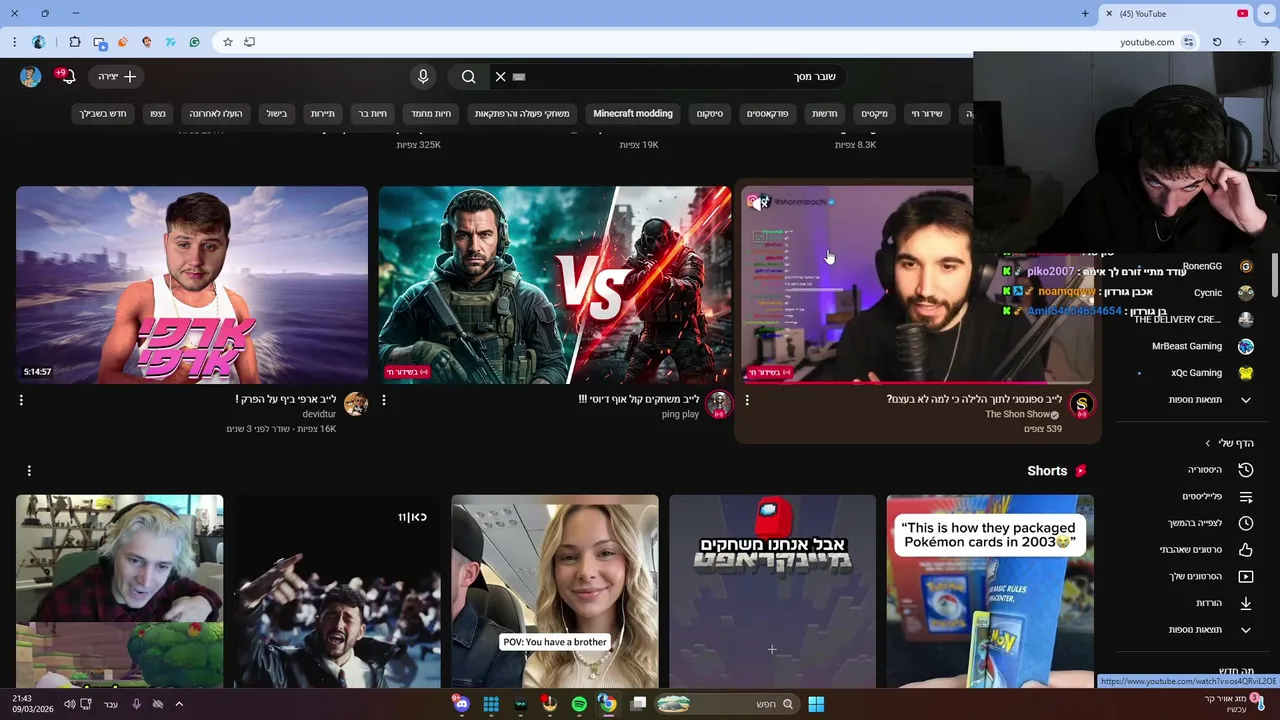Select the פודקאסטים filter chip
This screenshot has height=720, width=1280.
tap(768, 114)
